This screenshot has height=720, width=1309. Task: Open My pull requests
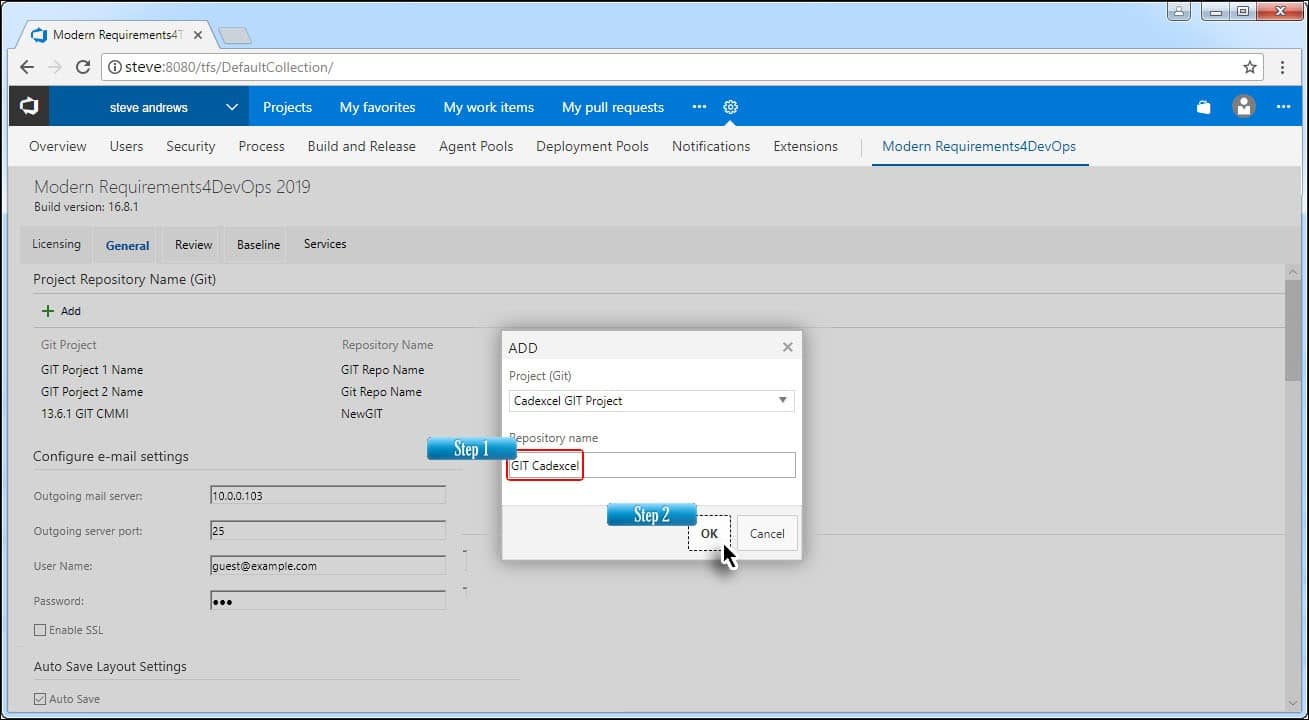point(613,107)
